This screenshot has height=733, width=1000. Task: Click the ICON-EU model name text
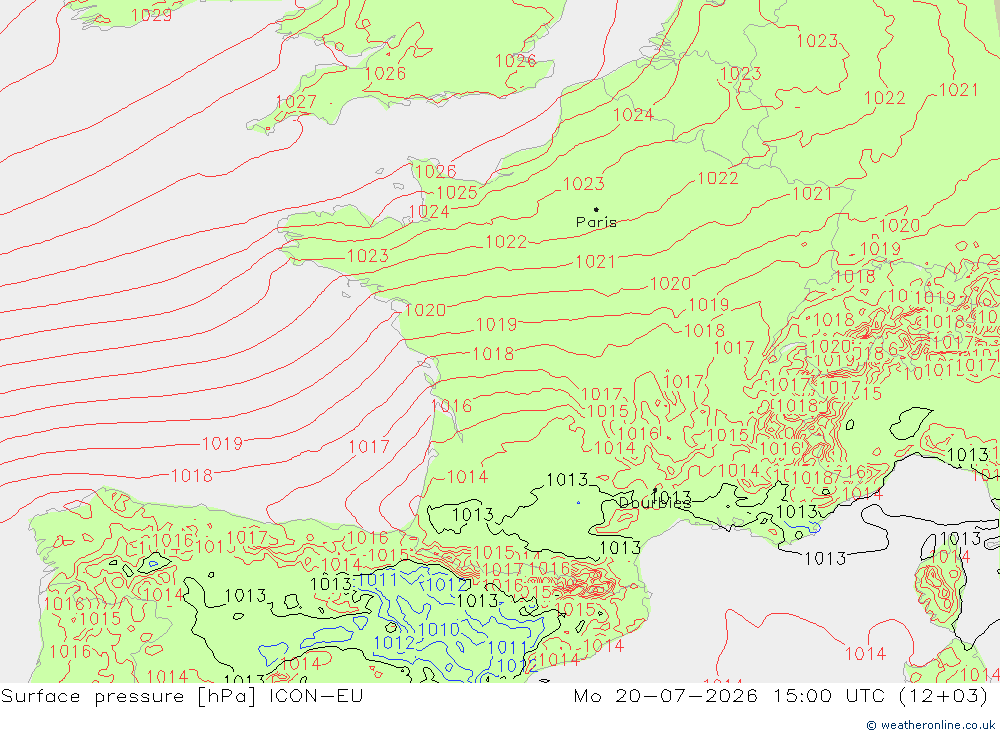[x=316, y=695]
